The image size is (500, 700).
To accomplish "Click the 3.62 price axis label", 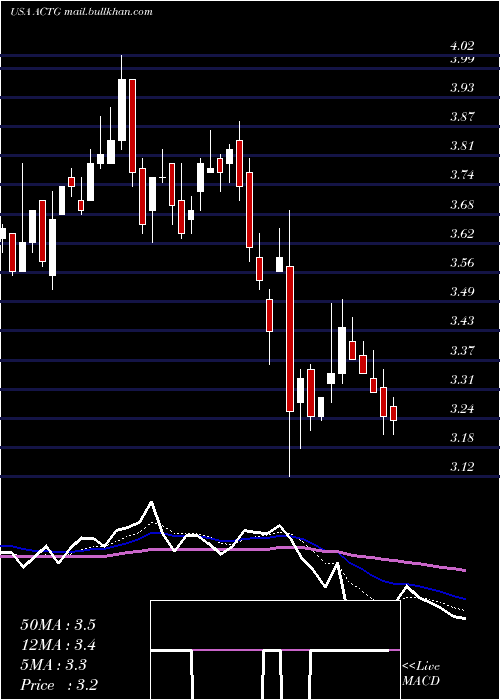I will point(462,234).
